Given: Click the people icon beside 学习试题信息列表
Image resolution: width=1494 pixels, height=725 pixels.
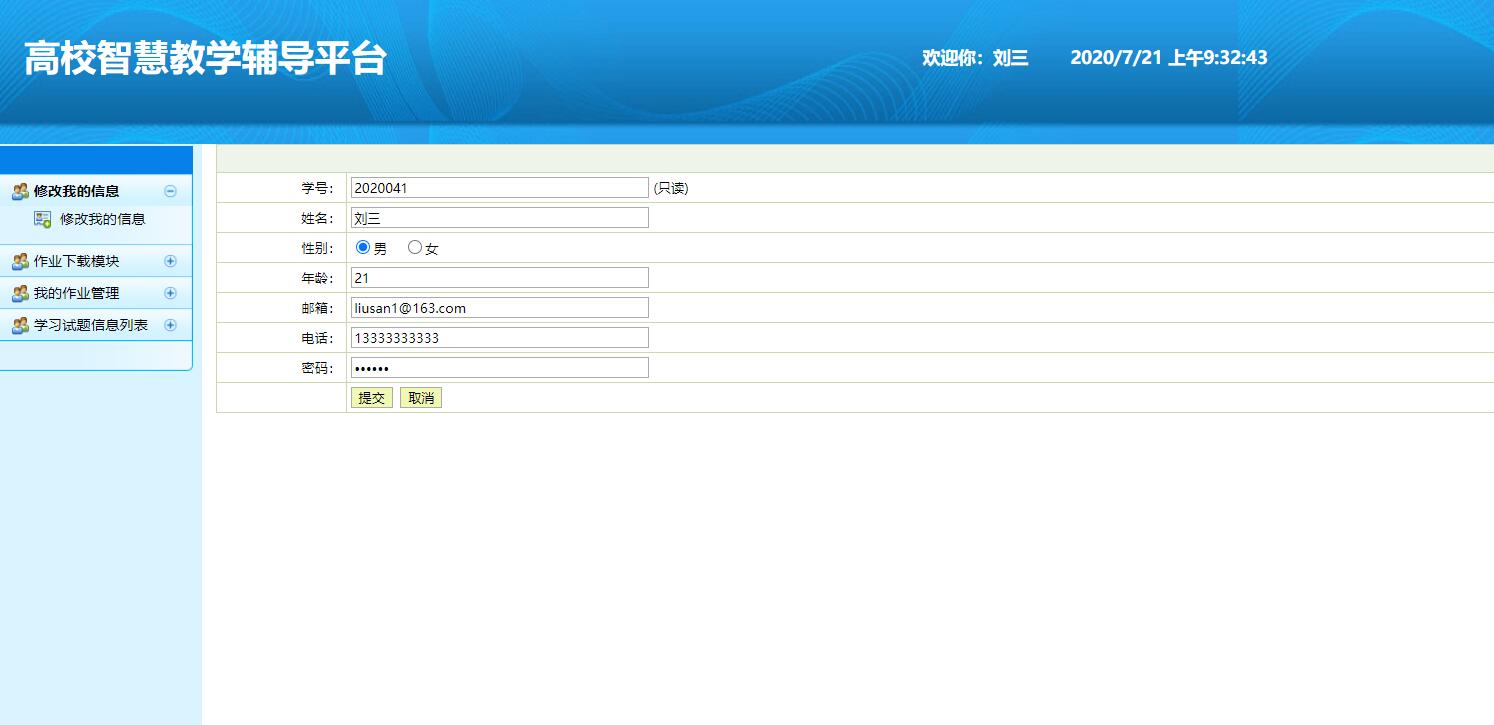Looking at the screenshot, I should tap(20, 325).
